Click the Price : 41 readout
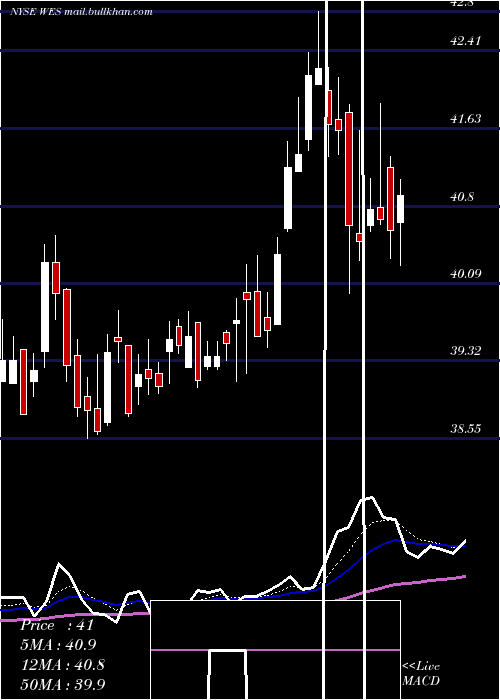 point(57,625)
